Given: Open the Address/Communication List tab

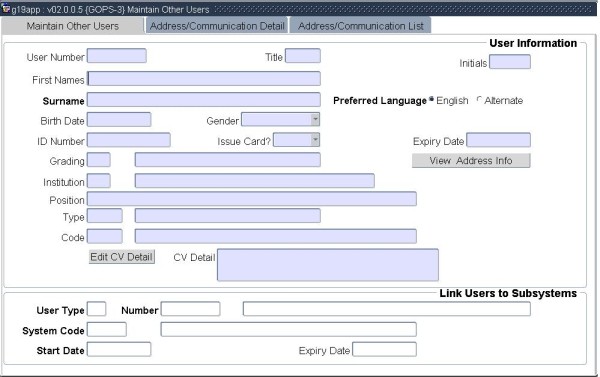Looking at the screenshot, I should [x=360, y=26].
